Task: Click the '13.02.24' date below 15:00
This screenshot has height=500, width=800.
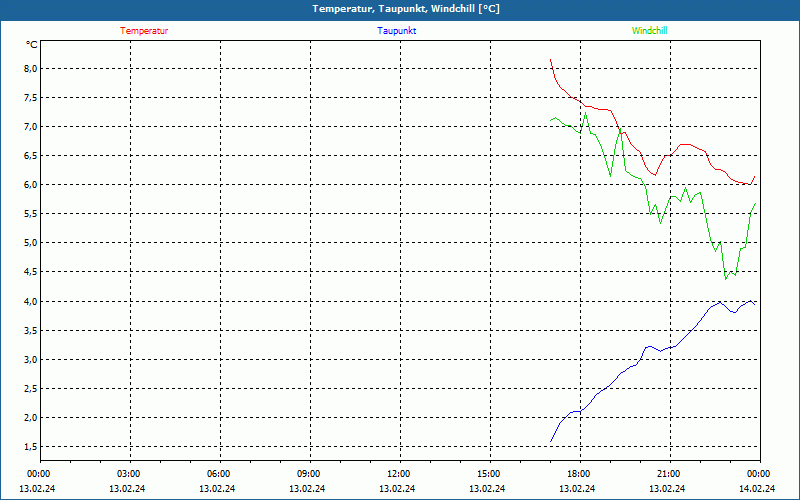Action: pos(487,488)
